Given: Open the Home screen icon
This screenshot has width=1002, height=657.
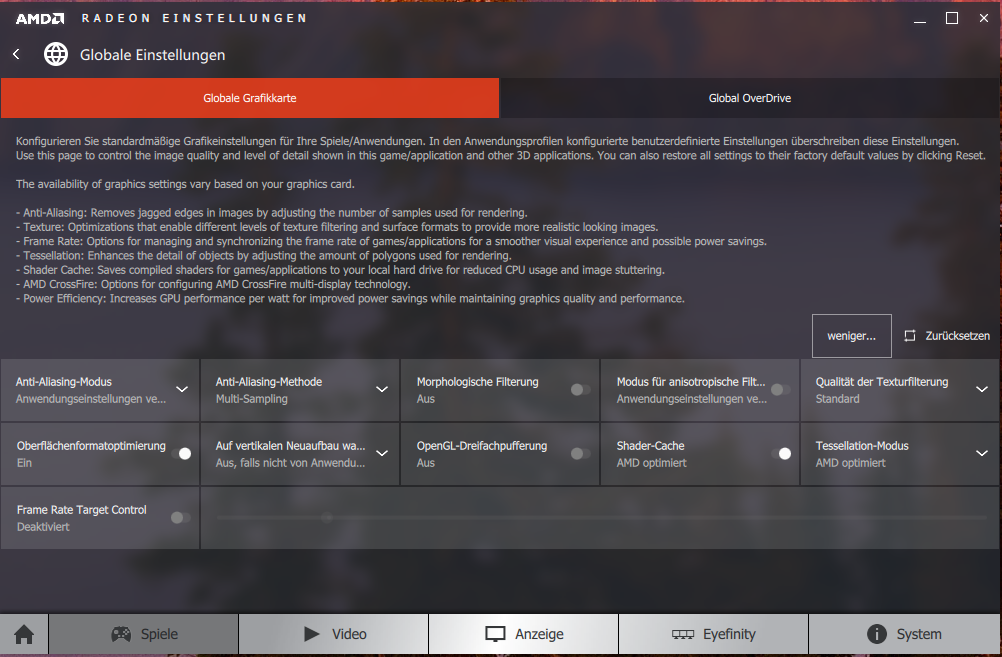Looking at the screenshot, I should 24,635.
